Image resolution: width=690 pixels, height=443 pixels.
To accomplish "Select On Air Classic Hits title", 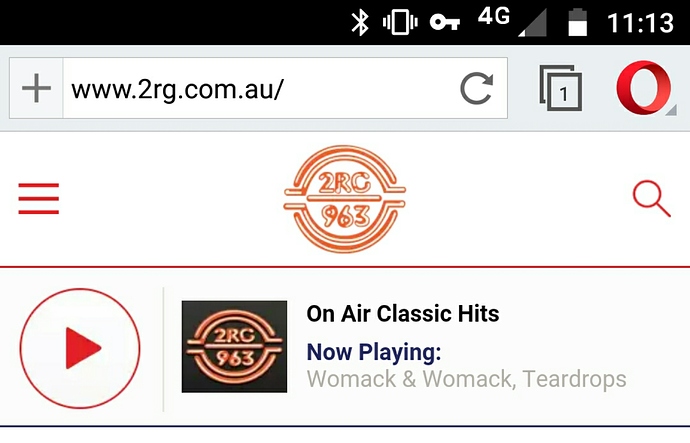I will click(x=403, y=314).
